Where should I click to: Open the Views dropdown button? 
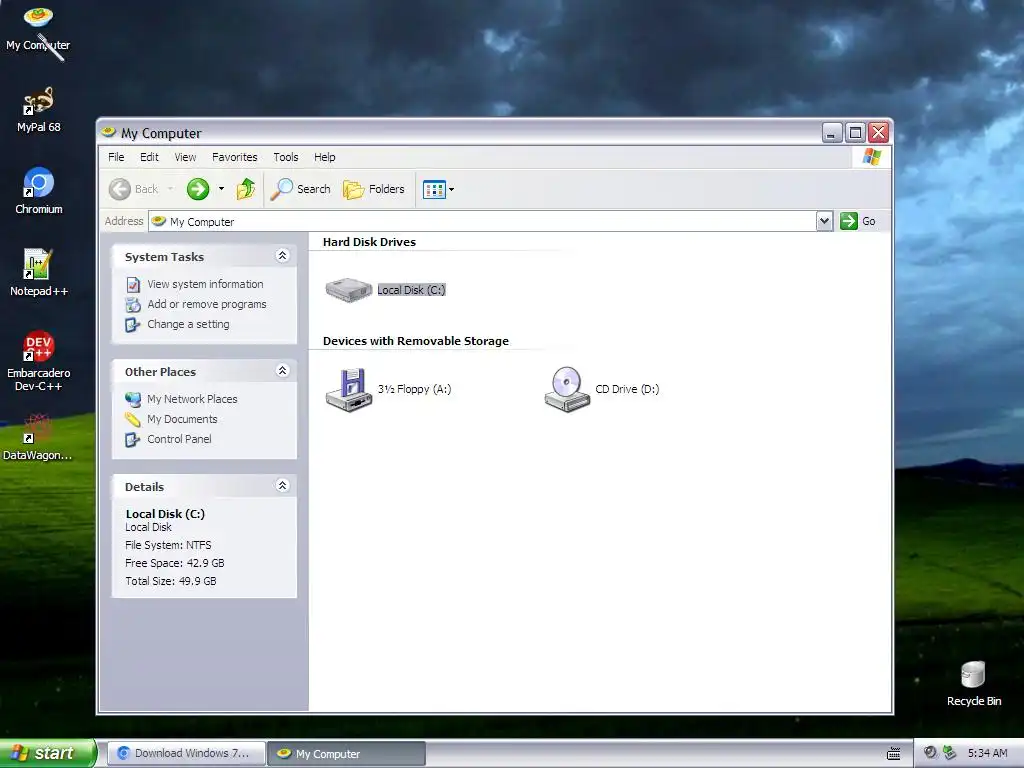(x=438, y=189)
